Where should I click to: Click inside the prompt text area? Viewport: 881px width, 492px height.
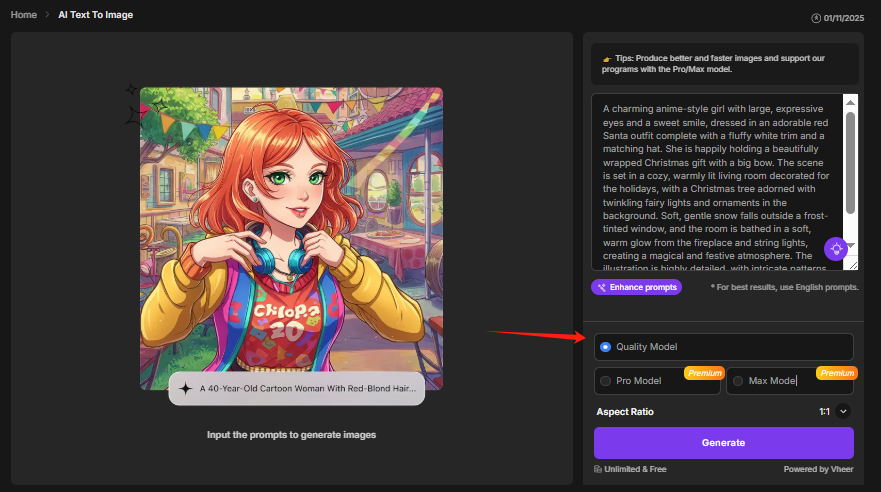point(715,180)
